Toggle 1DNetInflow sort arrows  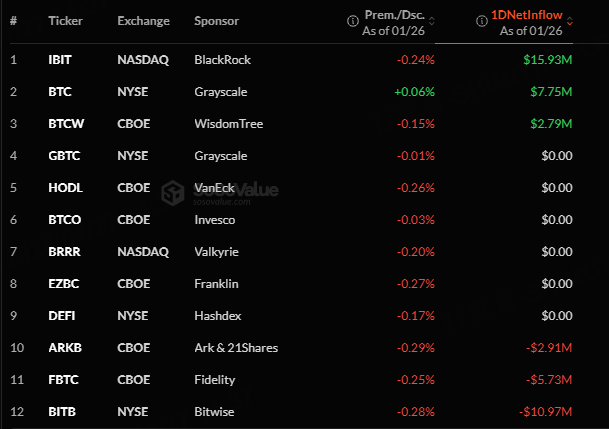click(x=569, y=21)
